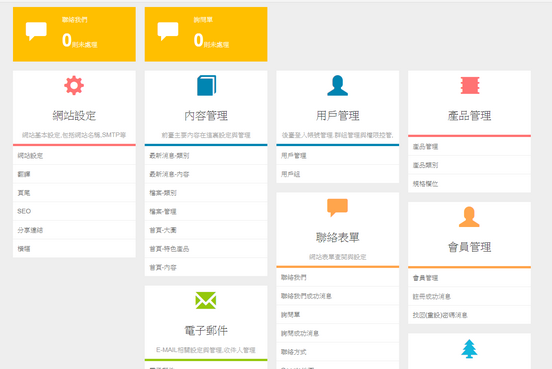Viewport: 552px width, 369px height.
Task: Open the 會員管理 list link below orange line
Action: tap(425, 278)
